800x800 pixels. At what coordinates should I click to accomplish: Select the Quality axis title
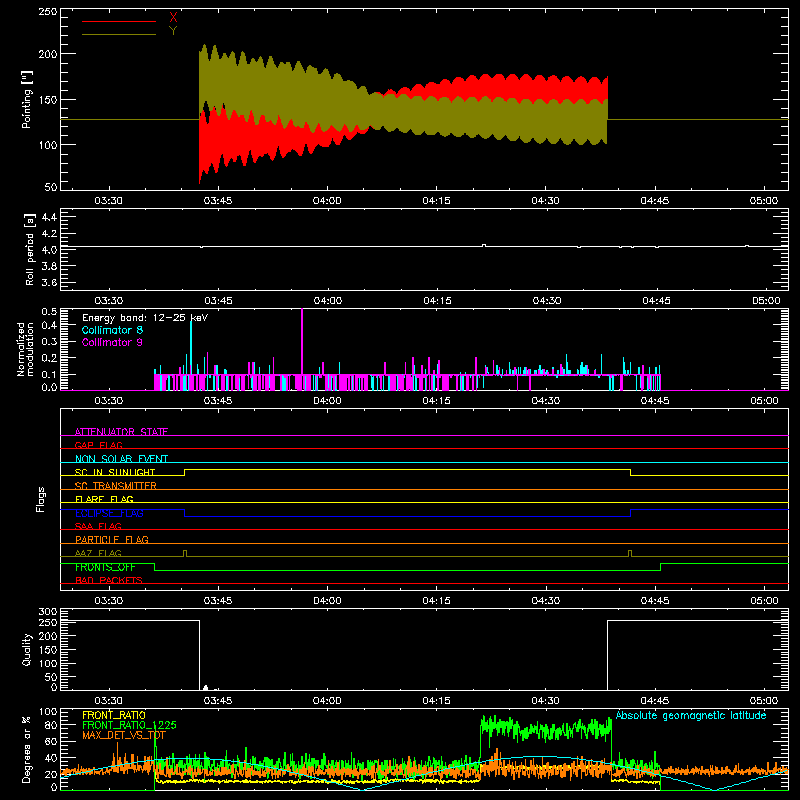point(27,649)
